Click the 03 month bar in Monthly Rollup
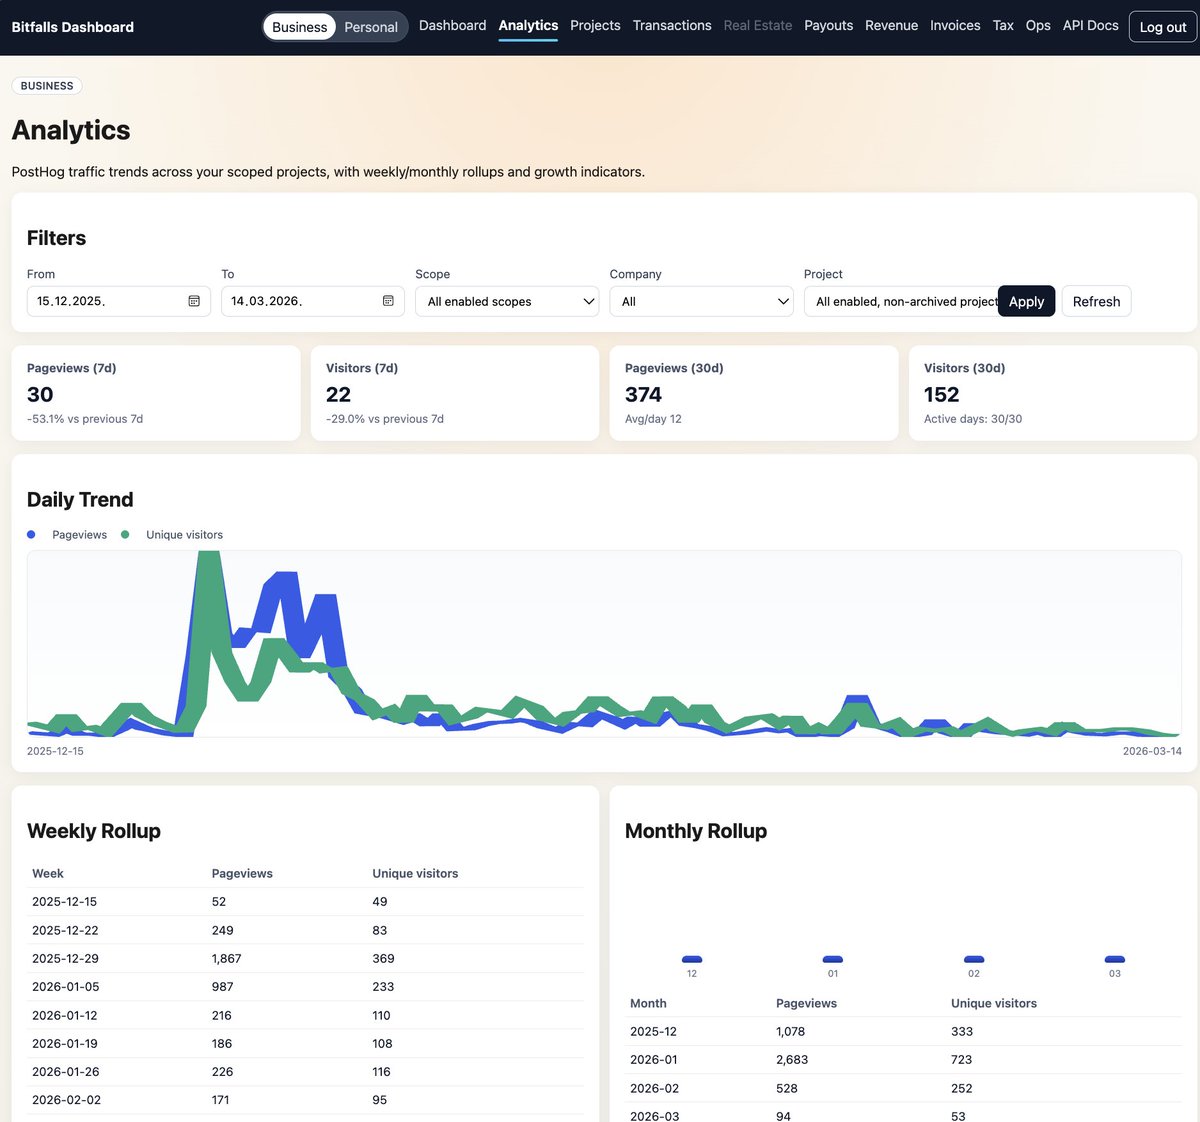This screenshot has width=1200, height=1122. click(1115, 960)
